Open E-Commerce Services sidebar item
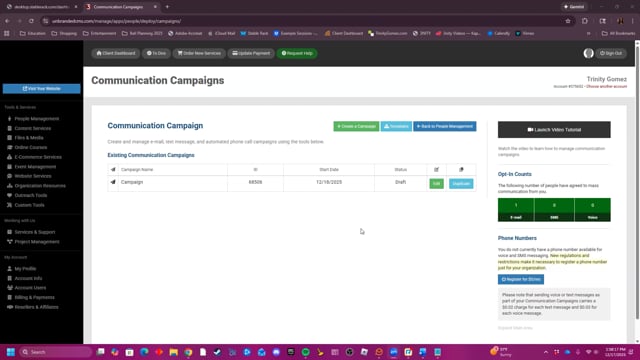640x360 pixels. tap(38, 157)
